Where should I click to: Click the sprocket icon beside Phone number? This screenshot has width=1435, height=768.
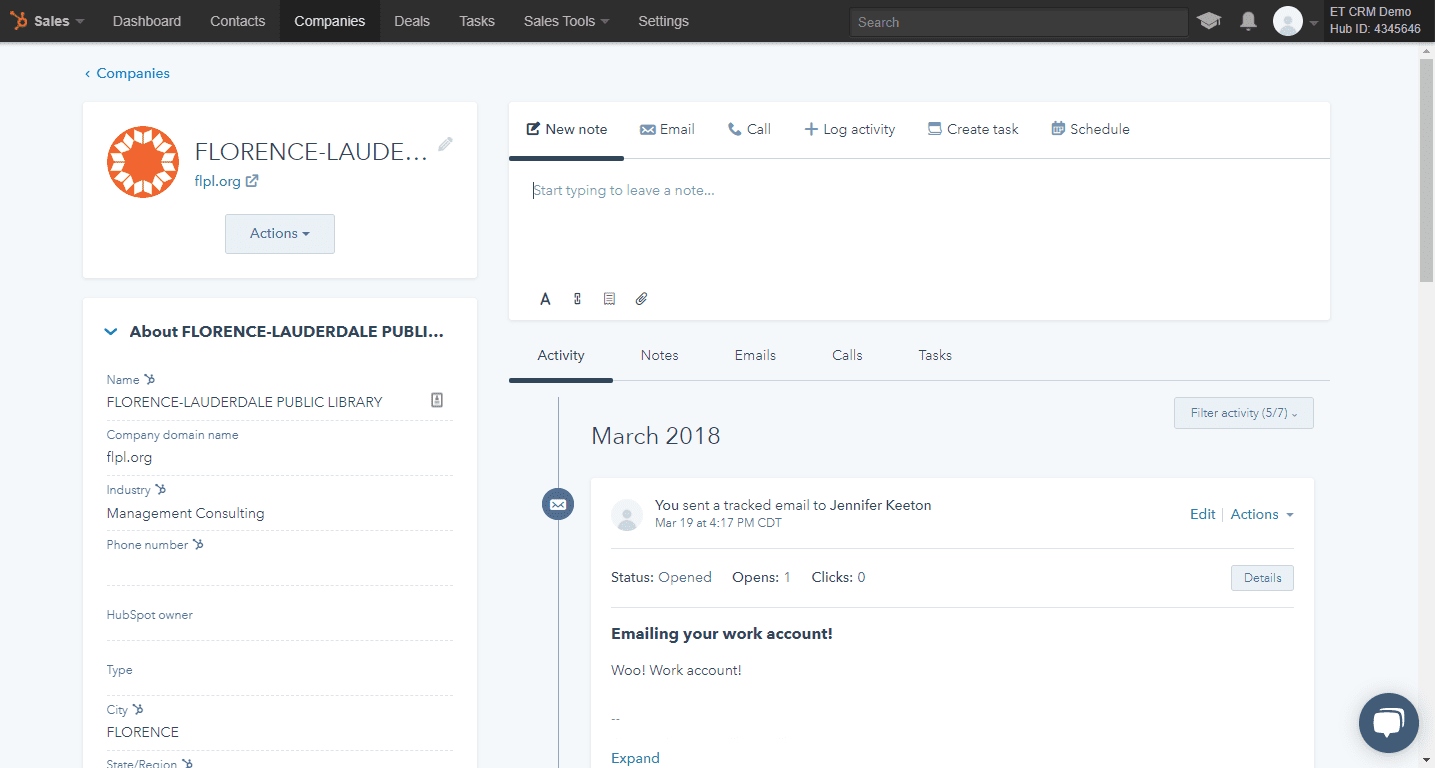pyautogui.click(x=198, y=544)
